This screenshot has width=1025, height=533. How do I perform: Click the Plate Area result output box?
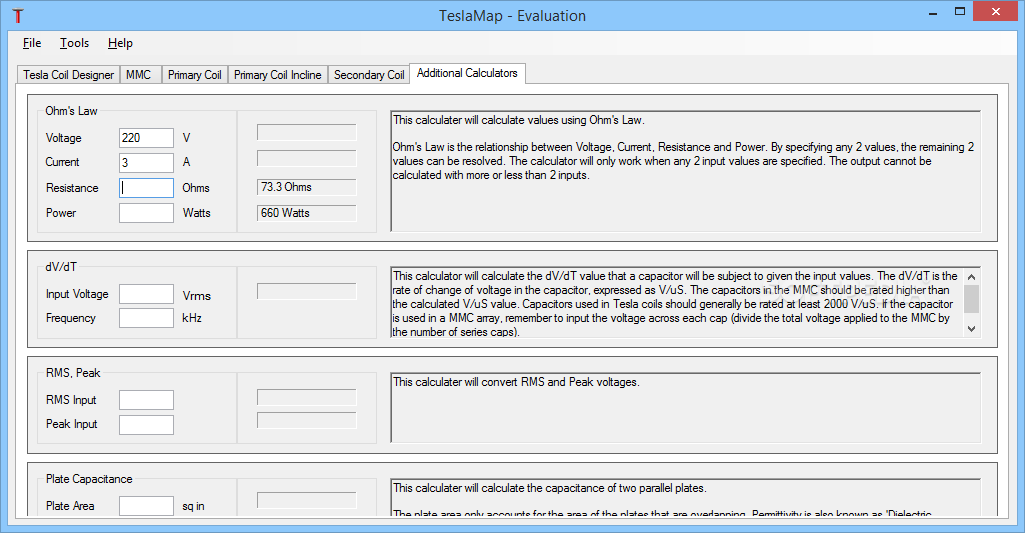(x=307, y=500)
